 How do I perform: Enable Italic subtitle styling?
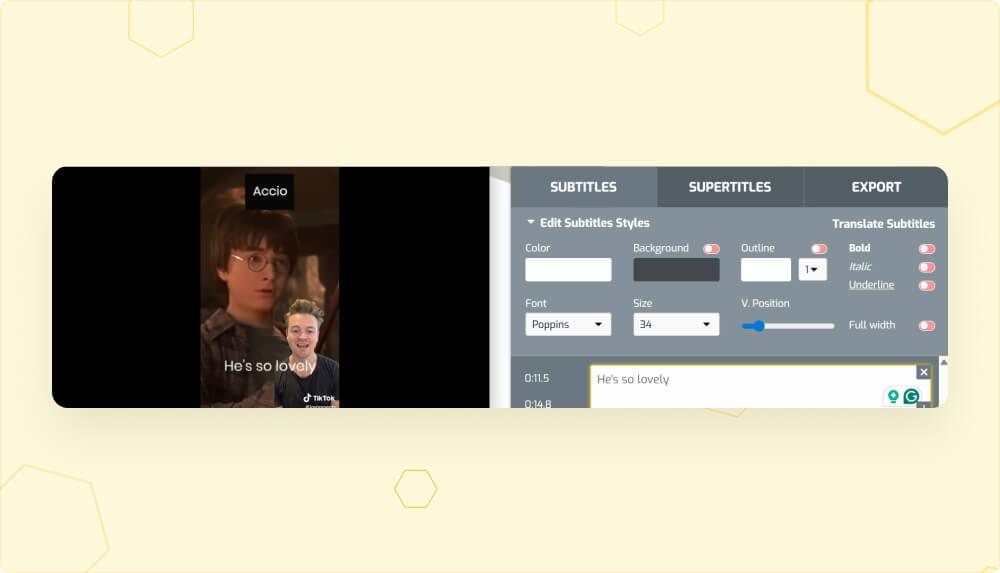[x=927, y=267]
